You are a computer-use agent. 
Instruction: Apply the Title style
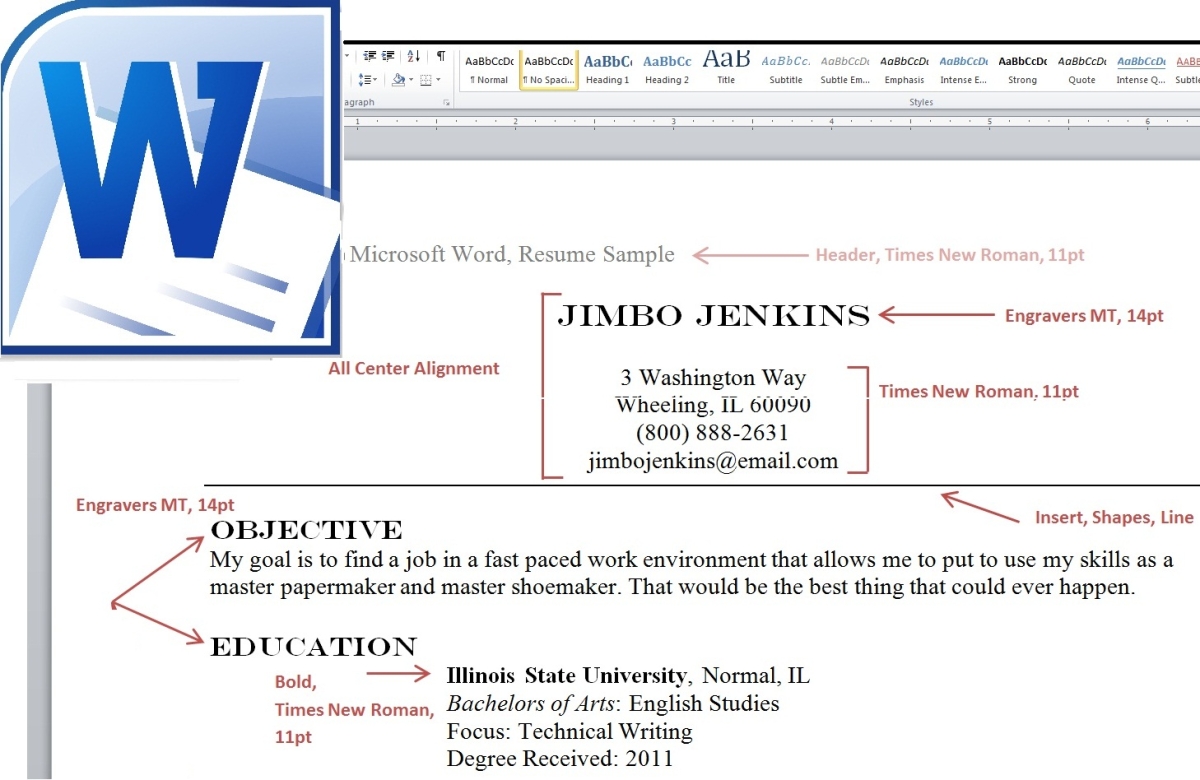[x=725, y=67]
